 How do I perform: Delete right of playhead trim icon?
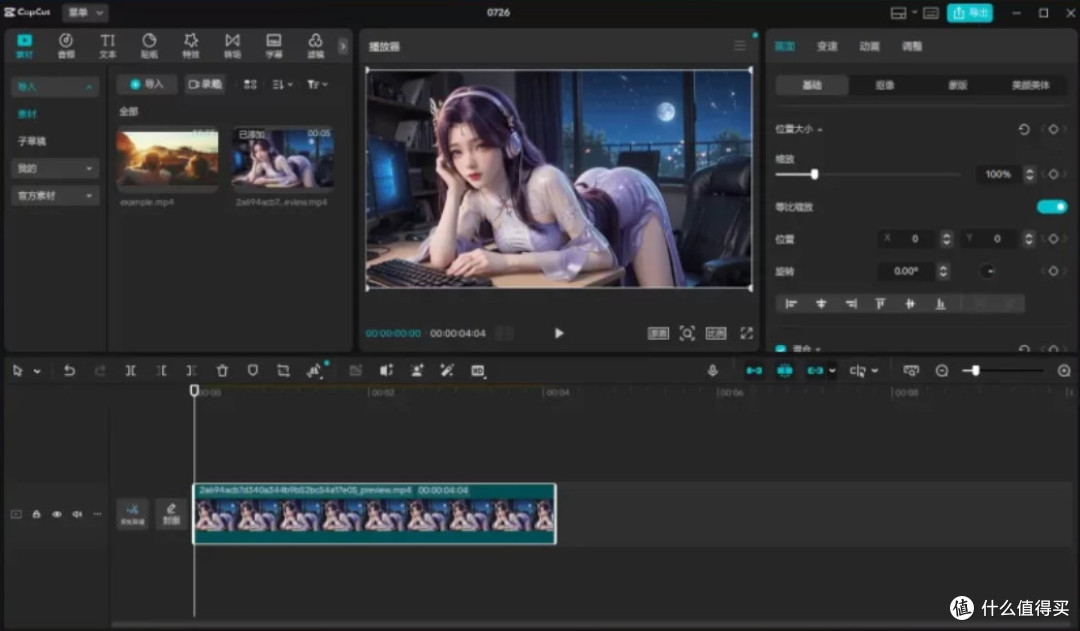[191, 371]
